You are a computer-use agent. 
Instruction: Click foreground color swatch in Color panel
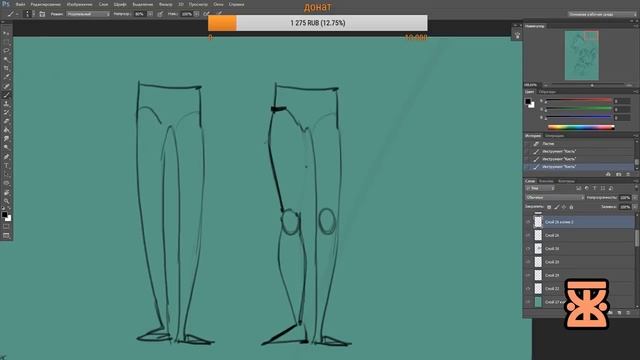(x=528, y=101)
